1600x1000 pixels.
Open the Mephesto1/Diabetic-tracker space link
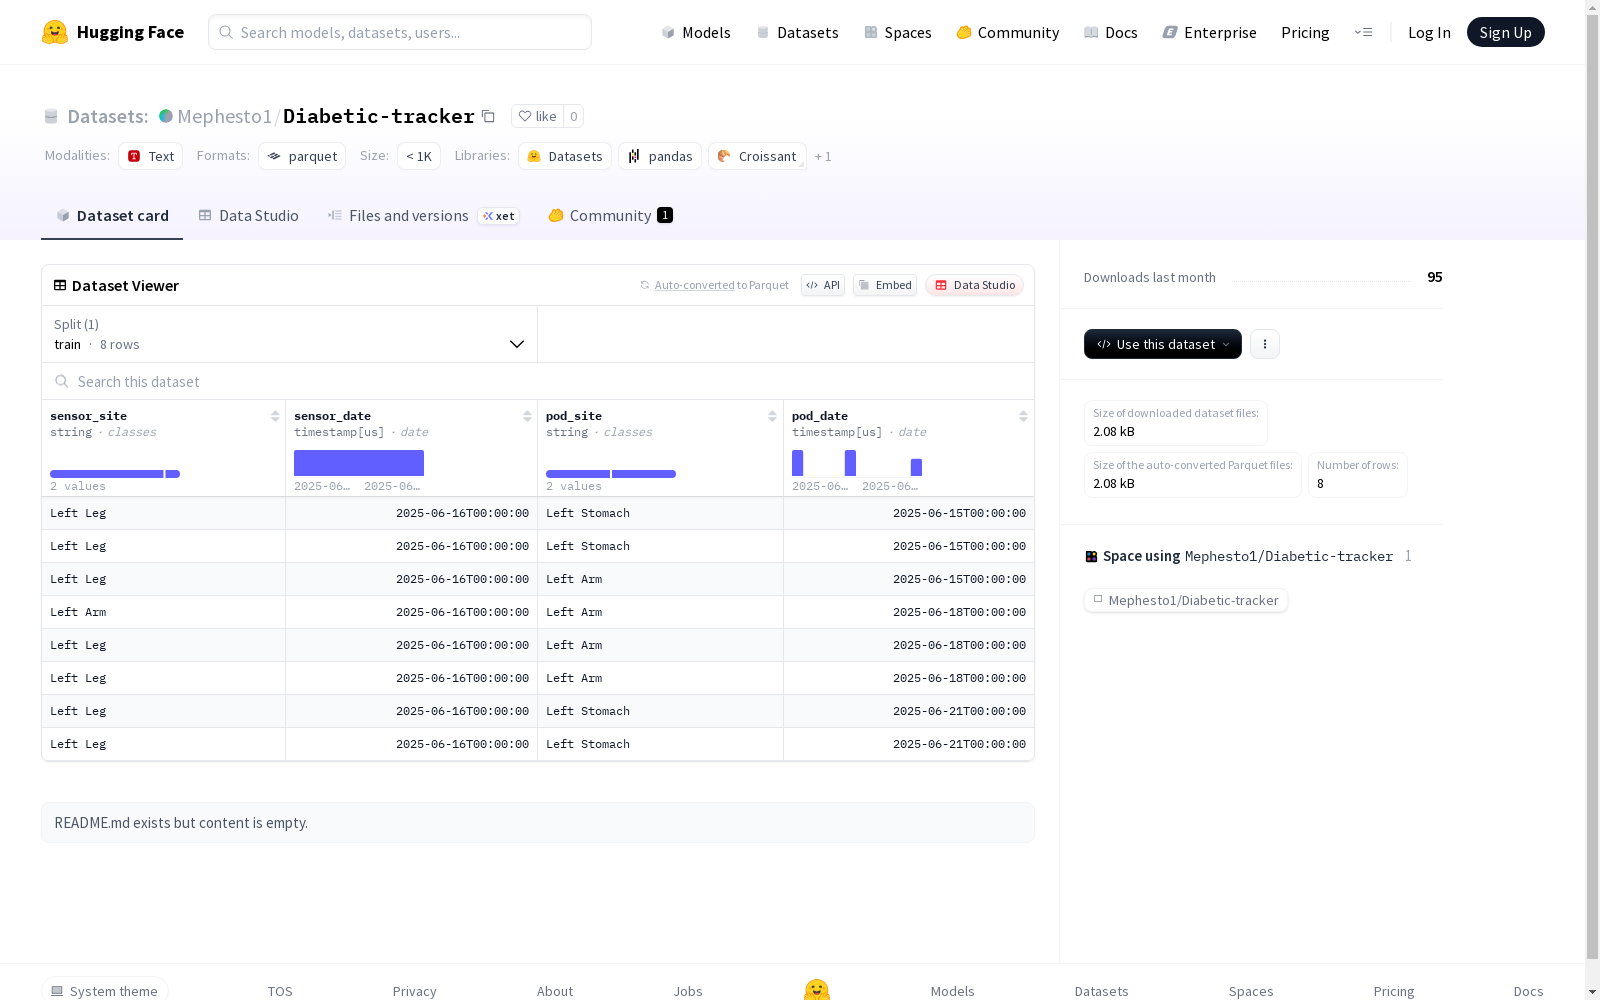(1186, 600)
